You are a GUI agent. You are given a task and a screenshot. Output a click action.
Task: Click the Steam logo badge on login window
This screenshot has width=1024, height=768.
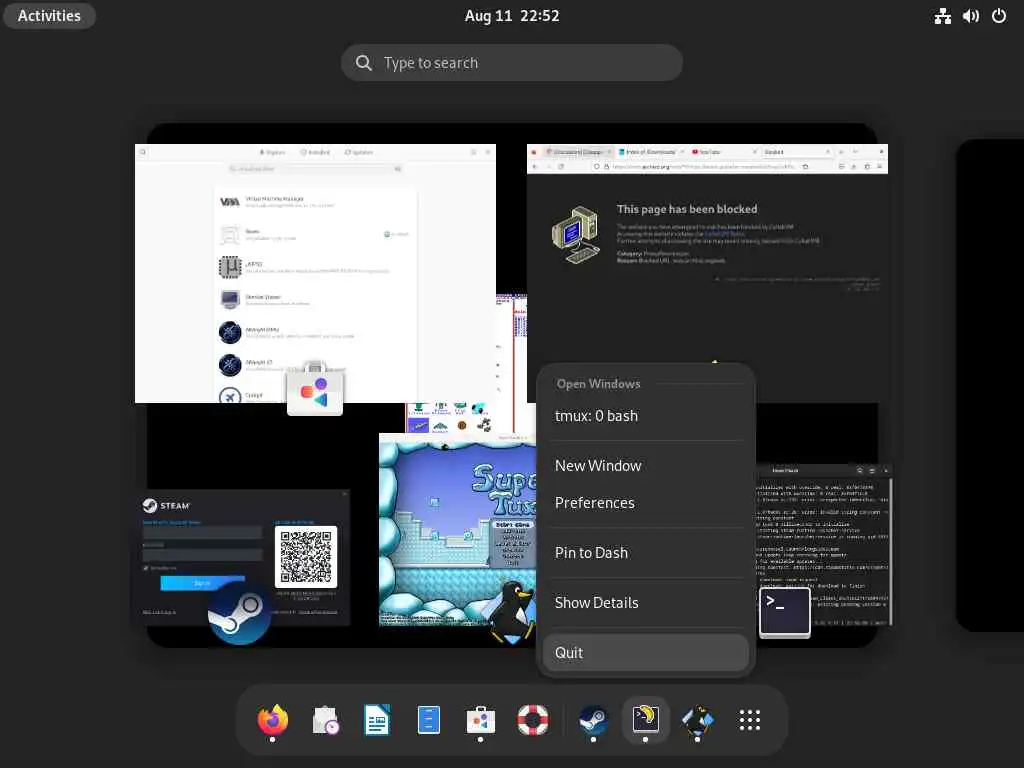click(239, 613)
